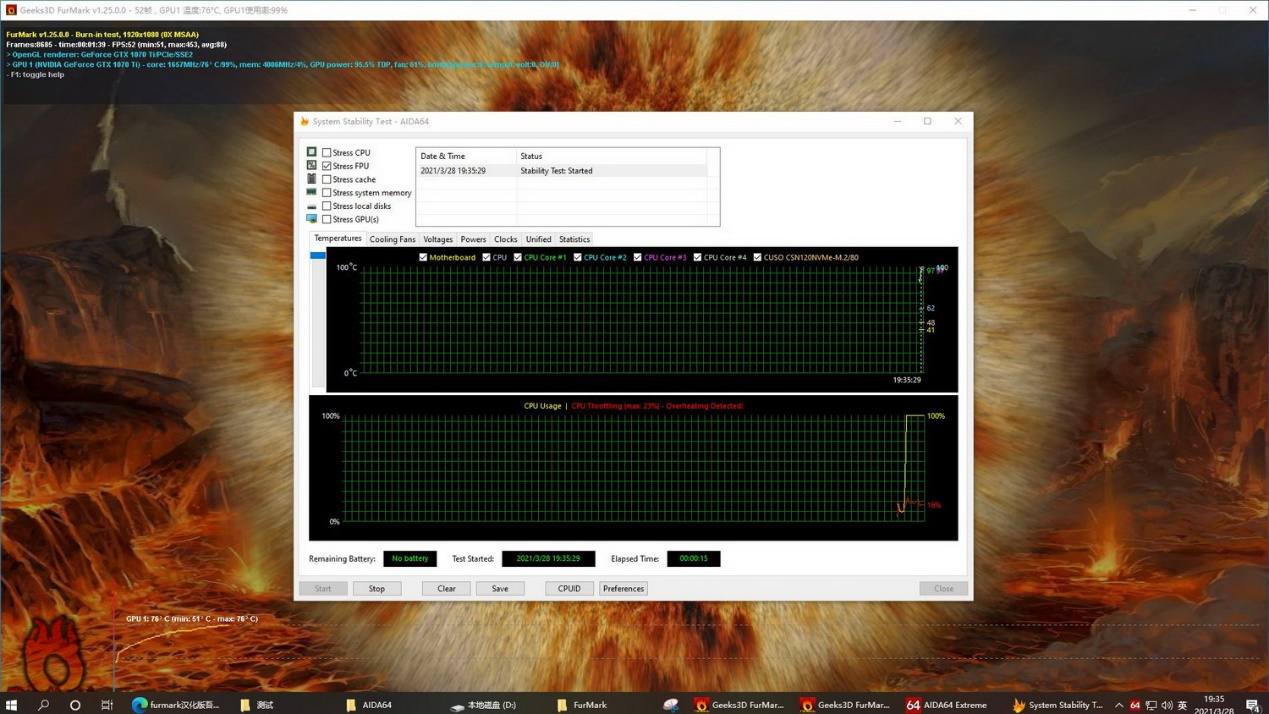Viewport: 1269px width, 714px height.
Task: Click the Preferences button
Action: (623, 588)
